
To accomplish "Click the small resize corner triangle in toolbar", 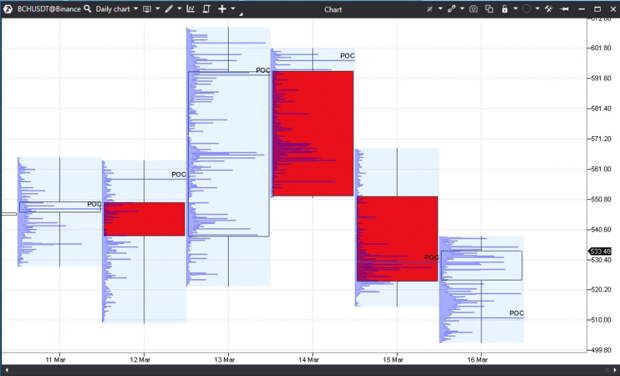I will [x=241, y=14].
